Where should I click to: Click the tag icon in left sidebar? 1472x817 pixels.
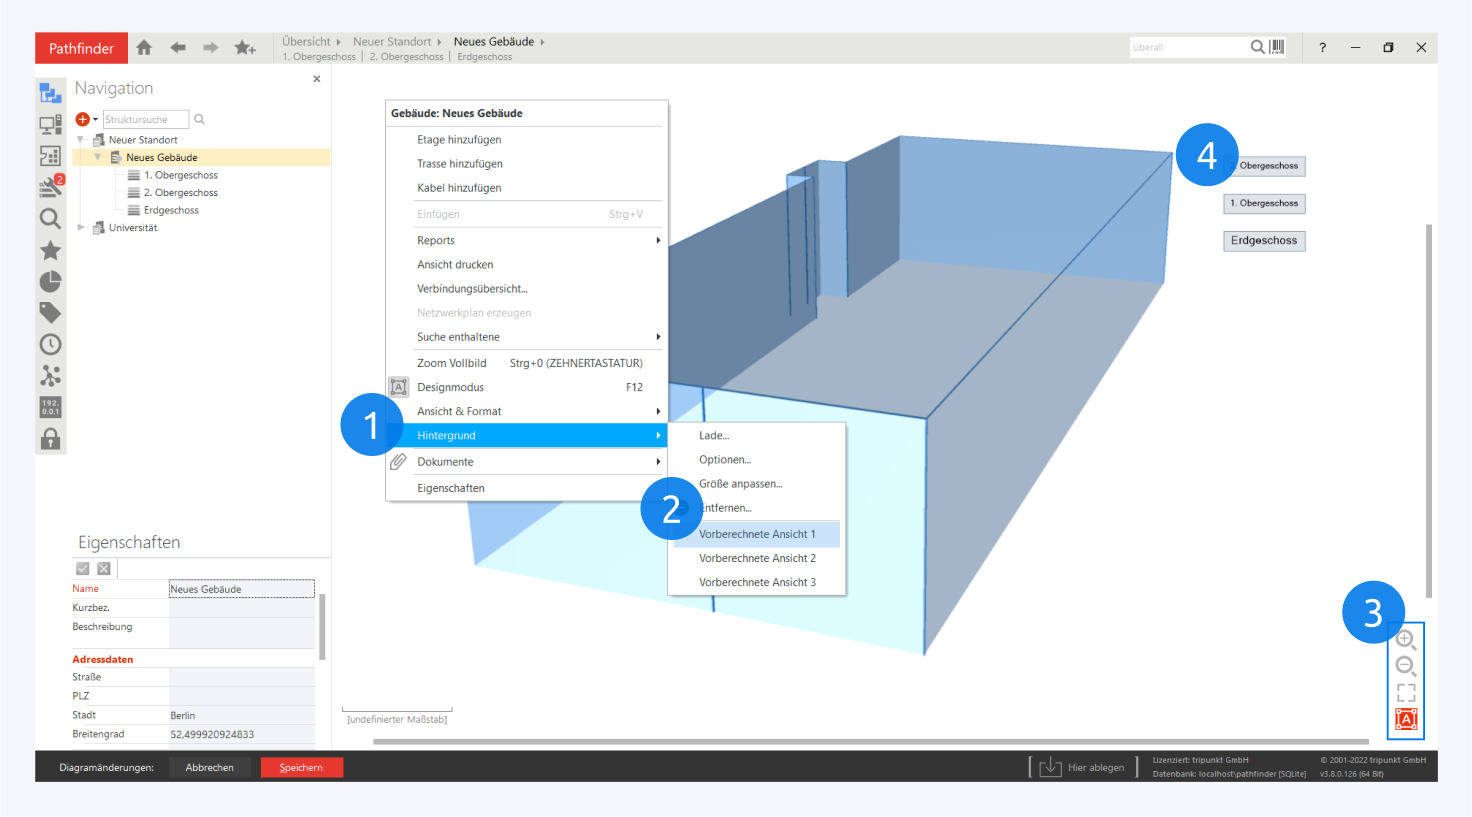point(50,313)
